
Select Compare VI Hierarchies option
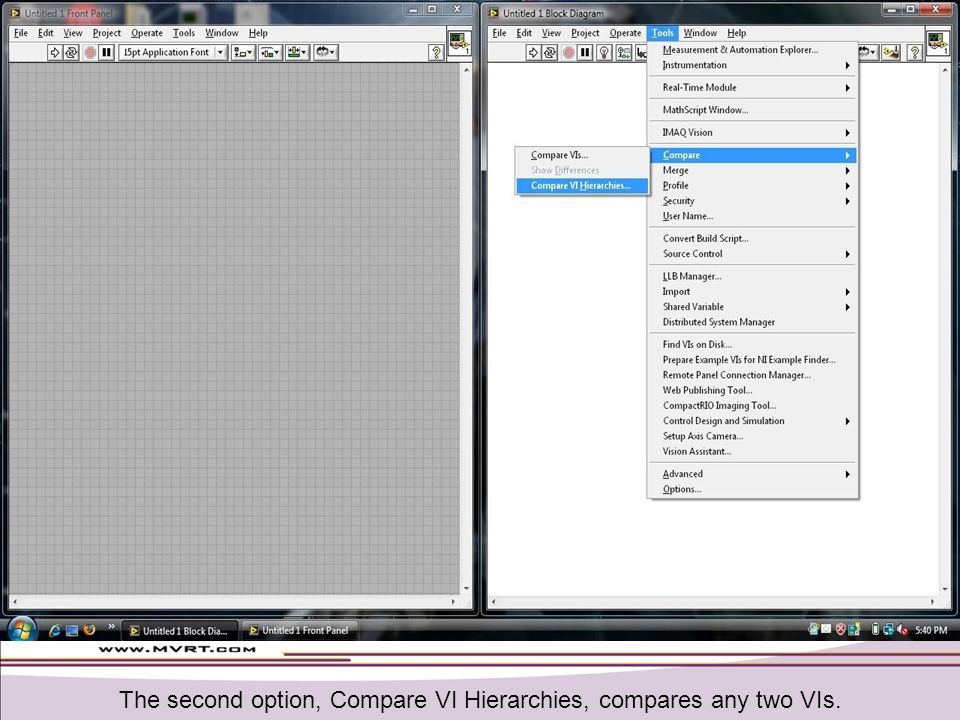pyautogui.click(x=582, y=186)
